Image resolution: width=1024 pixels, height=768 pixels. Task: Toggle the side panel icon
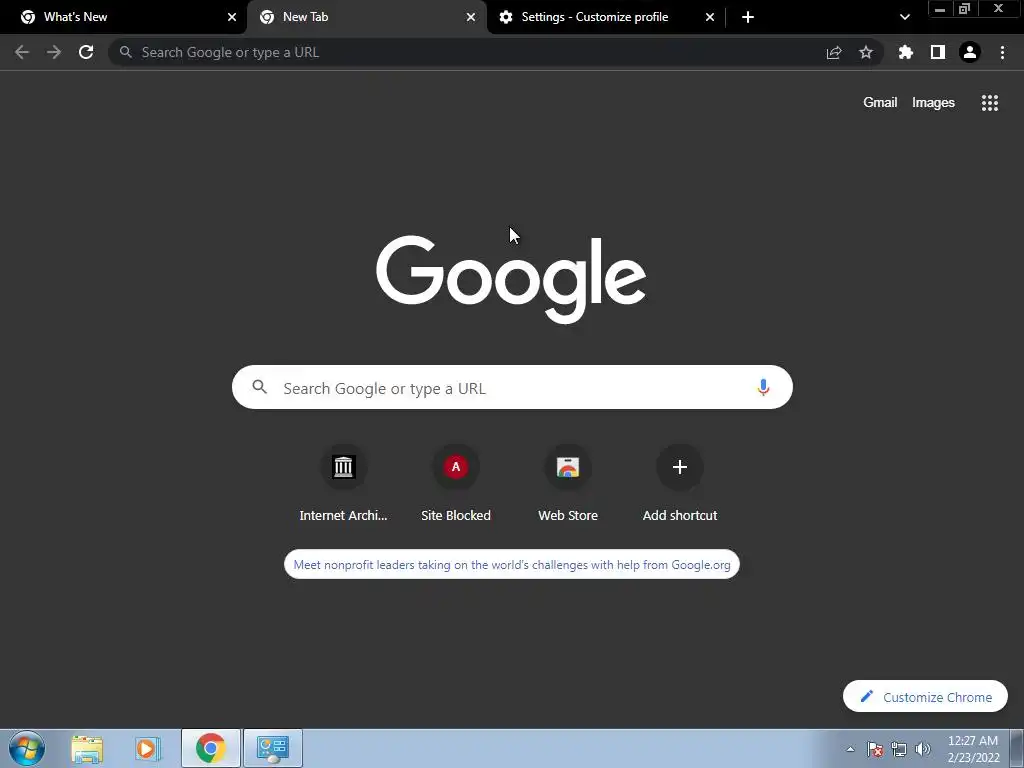click(938, 52)
